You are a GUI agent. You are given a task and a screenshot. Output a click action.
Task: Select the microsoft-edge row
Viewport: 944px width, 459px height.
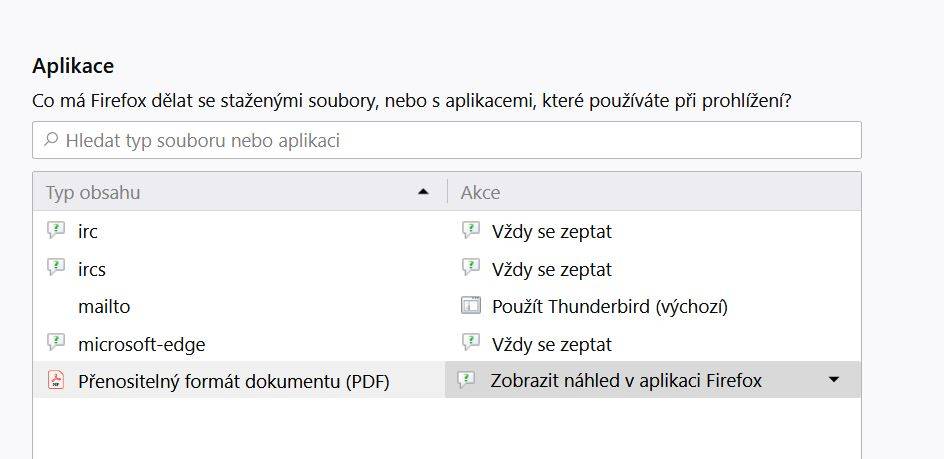[x=447, y=344]
